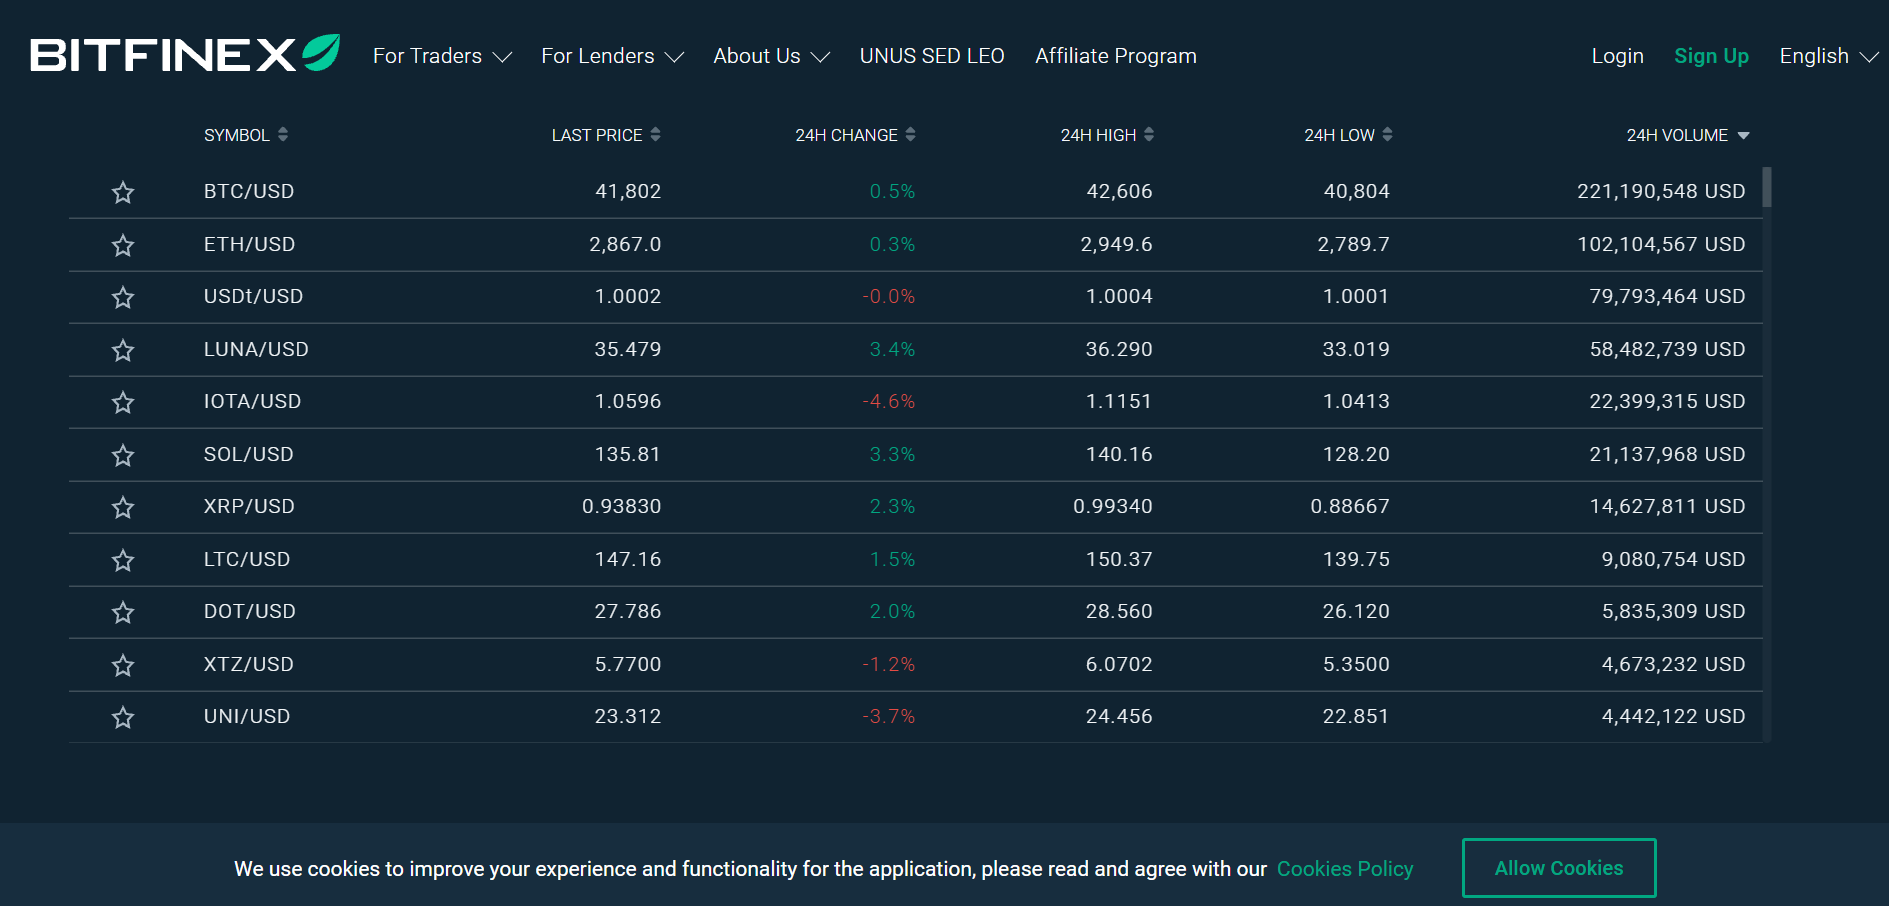
Task: Favorite the XRP/USD pair star
Action: pos(123,507)
